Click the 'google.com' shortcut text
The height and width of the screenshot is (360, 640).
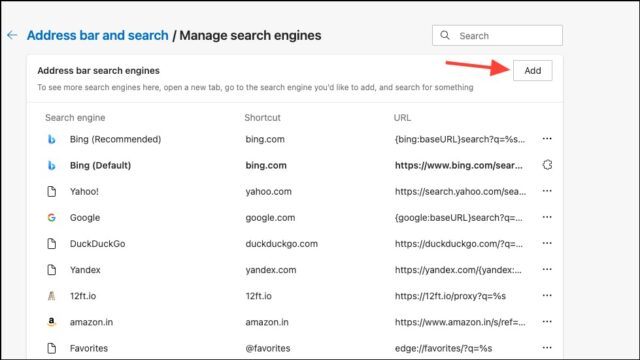270,218
